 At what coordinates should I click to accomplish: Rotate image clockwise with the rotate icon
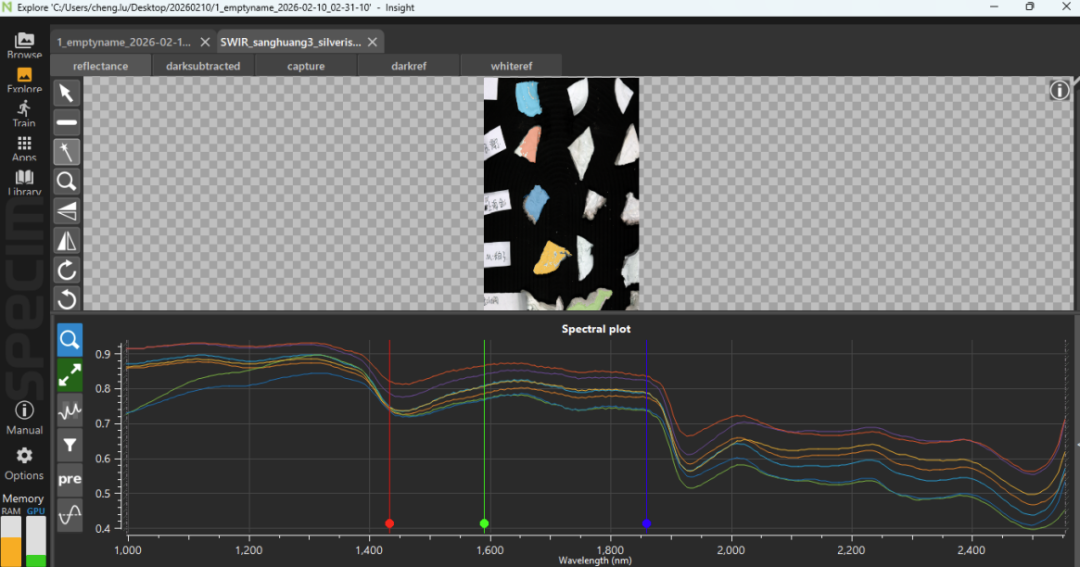click(67, 271)
